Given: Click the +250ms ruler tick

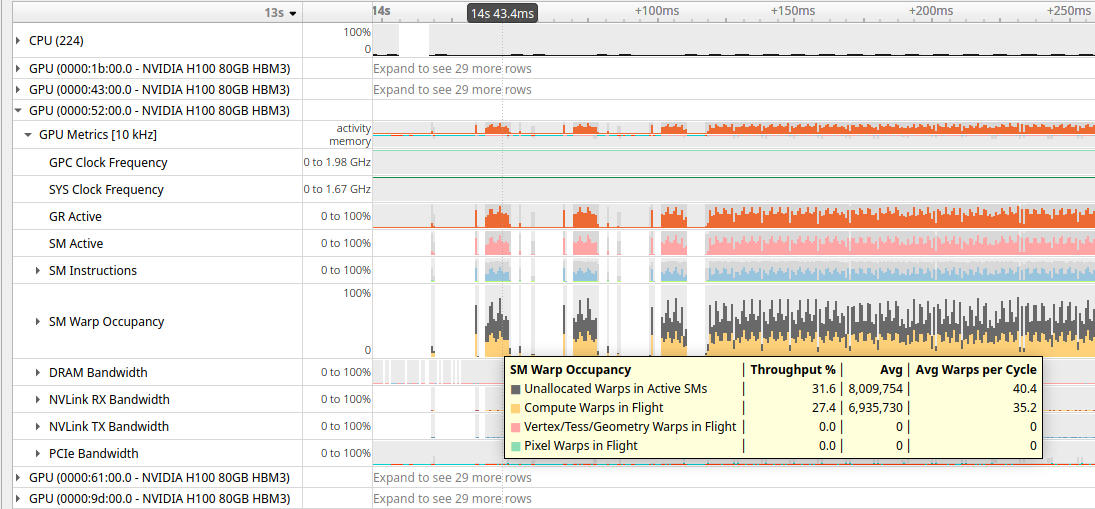Looking at the screenshot, I should coord(1068,10).
